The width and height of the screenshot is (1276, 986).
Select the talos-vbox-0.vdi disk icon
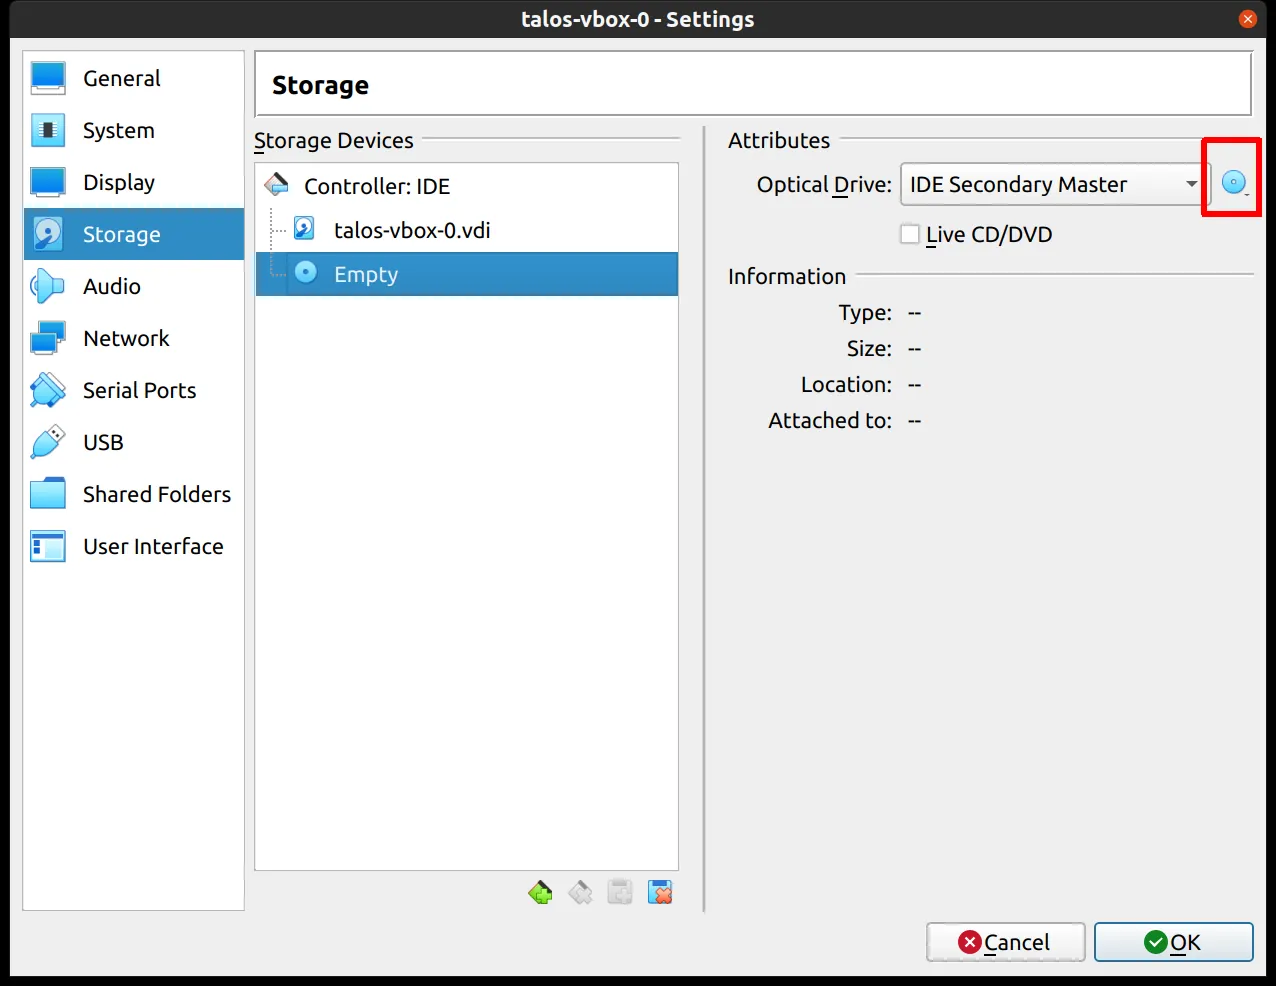point(305,230)
